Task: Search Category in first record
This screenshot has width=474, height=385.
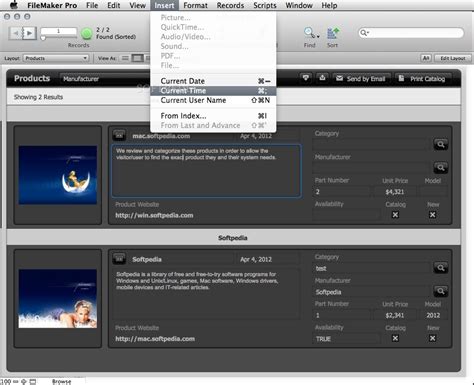Action: (441, 145)
